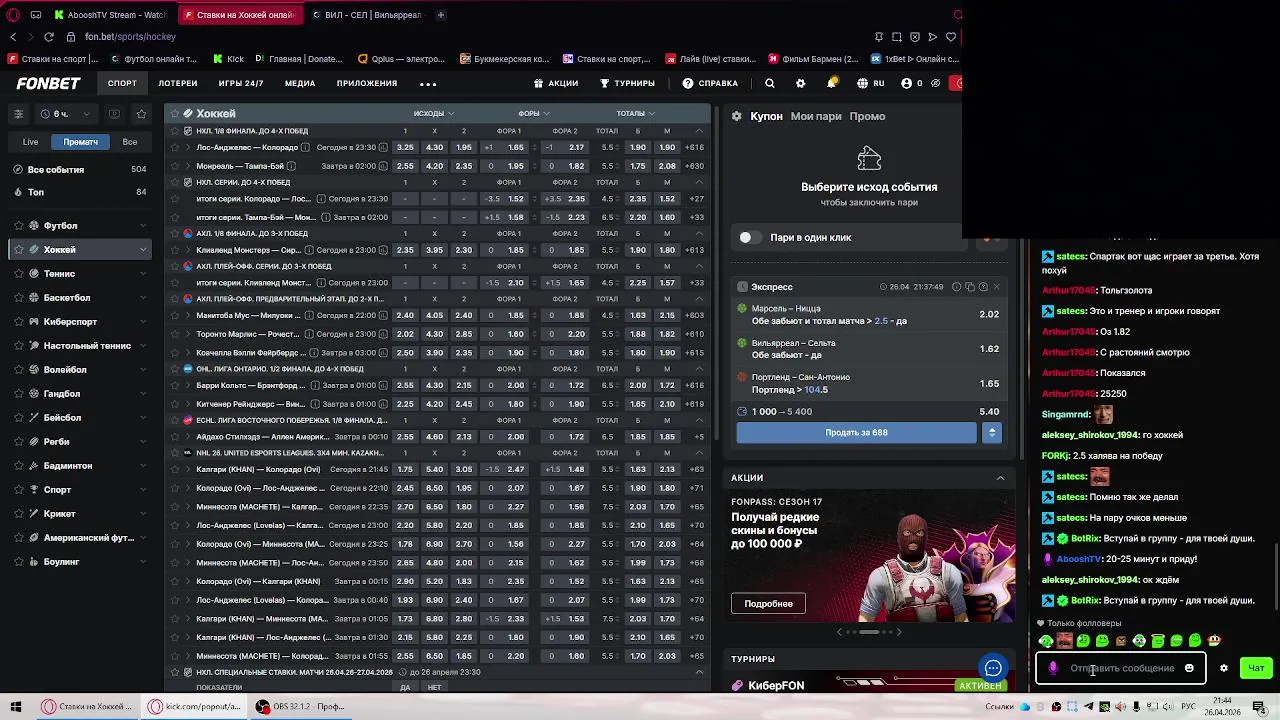
Task: Collapse the Акции panel
Action: pos(1000,478)
